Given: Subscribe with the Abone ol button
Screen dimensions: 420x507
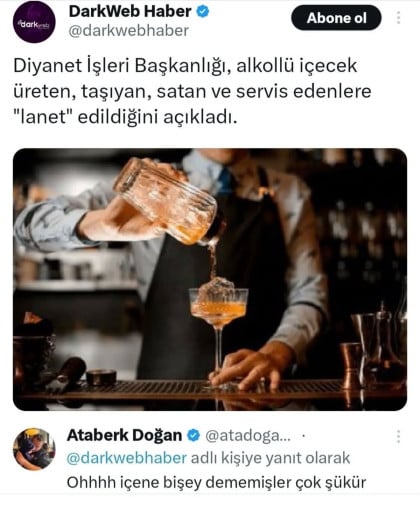Looking at the screenshot, I should tap(336, 18).
